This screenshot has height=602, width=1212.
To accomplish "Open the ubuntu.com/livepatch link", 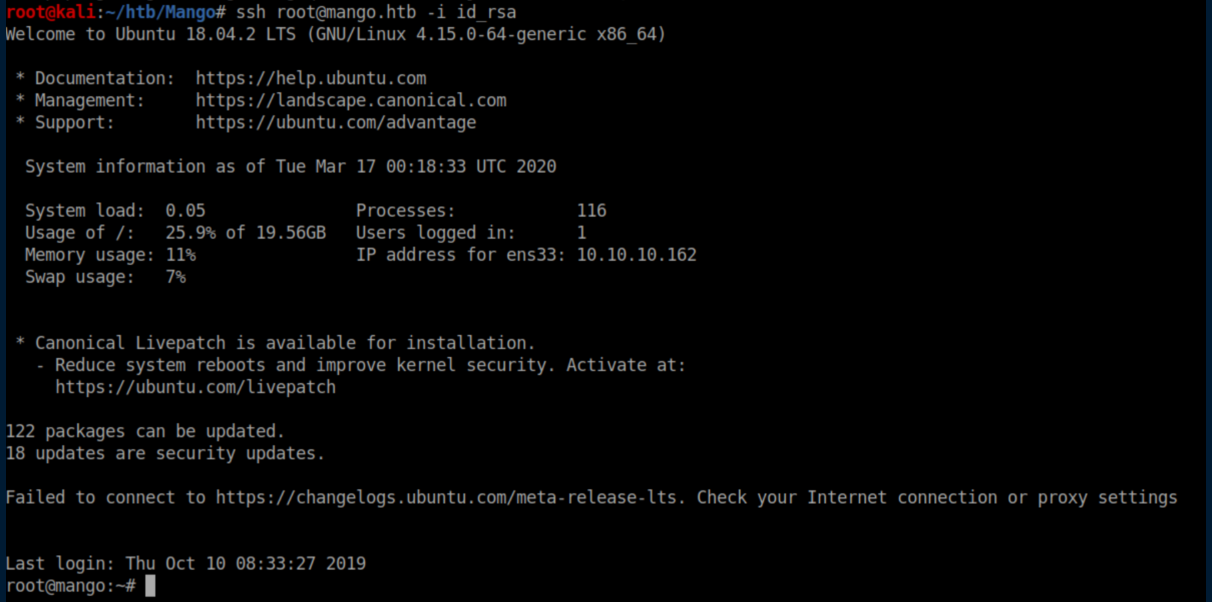I will [x=195, y=387].
